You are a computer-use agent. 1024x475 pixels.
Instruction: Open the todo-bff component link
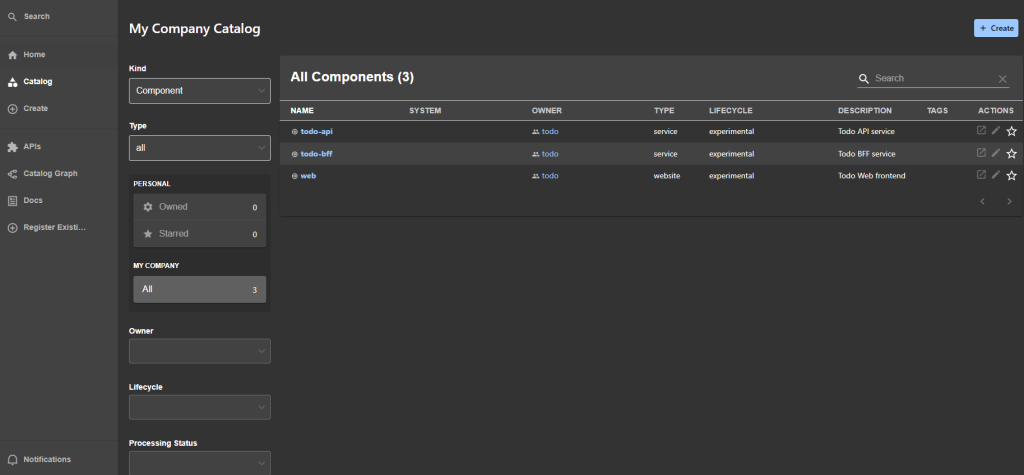click(317, 154)
